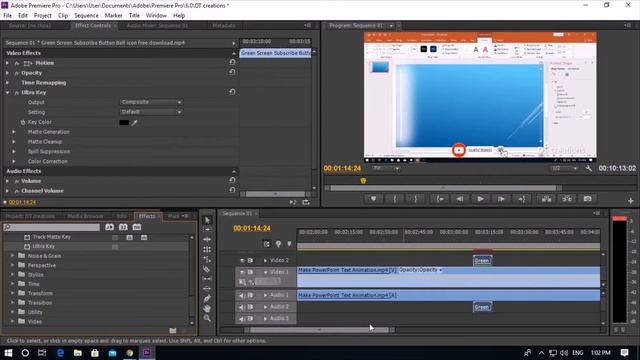The image size is (640, 360).
Task: Click Add Marker in program monitor
Action: pos(373,199)
